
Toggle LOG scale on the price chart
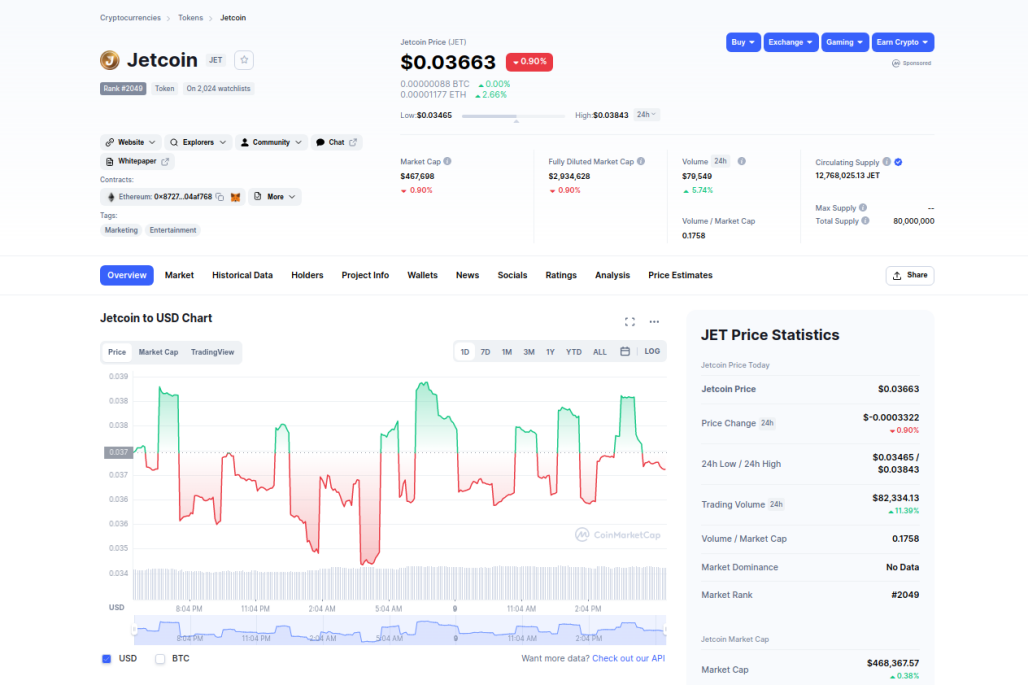pyautogui.click(x=651, y=351)
